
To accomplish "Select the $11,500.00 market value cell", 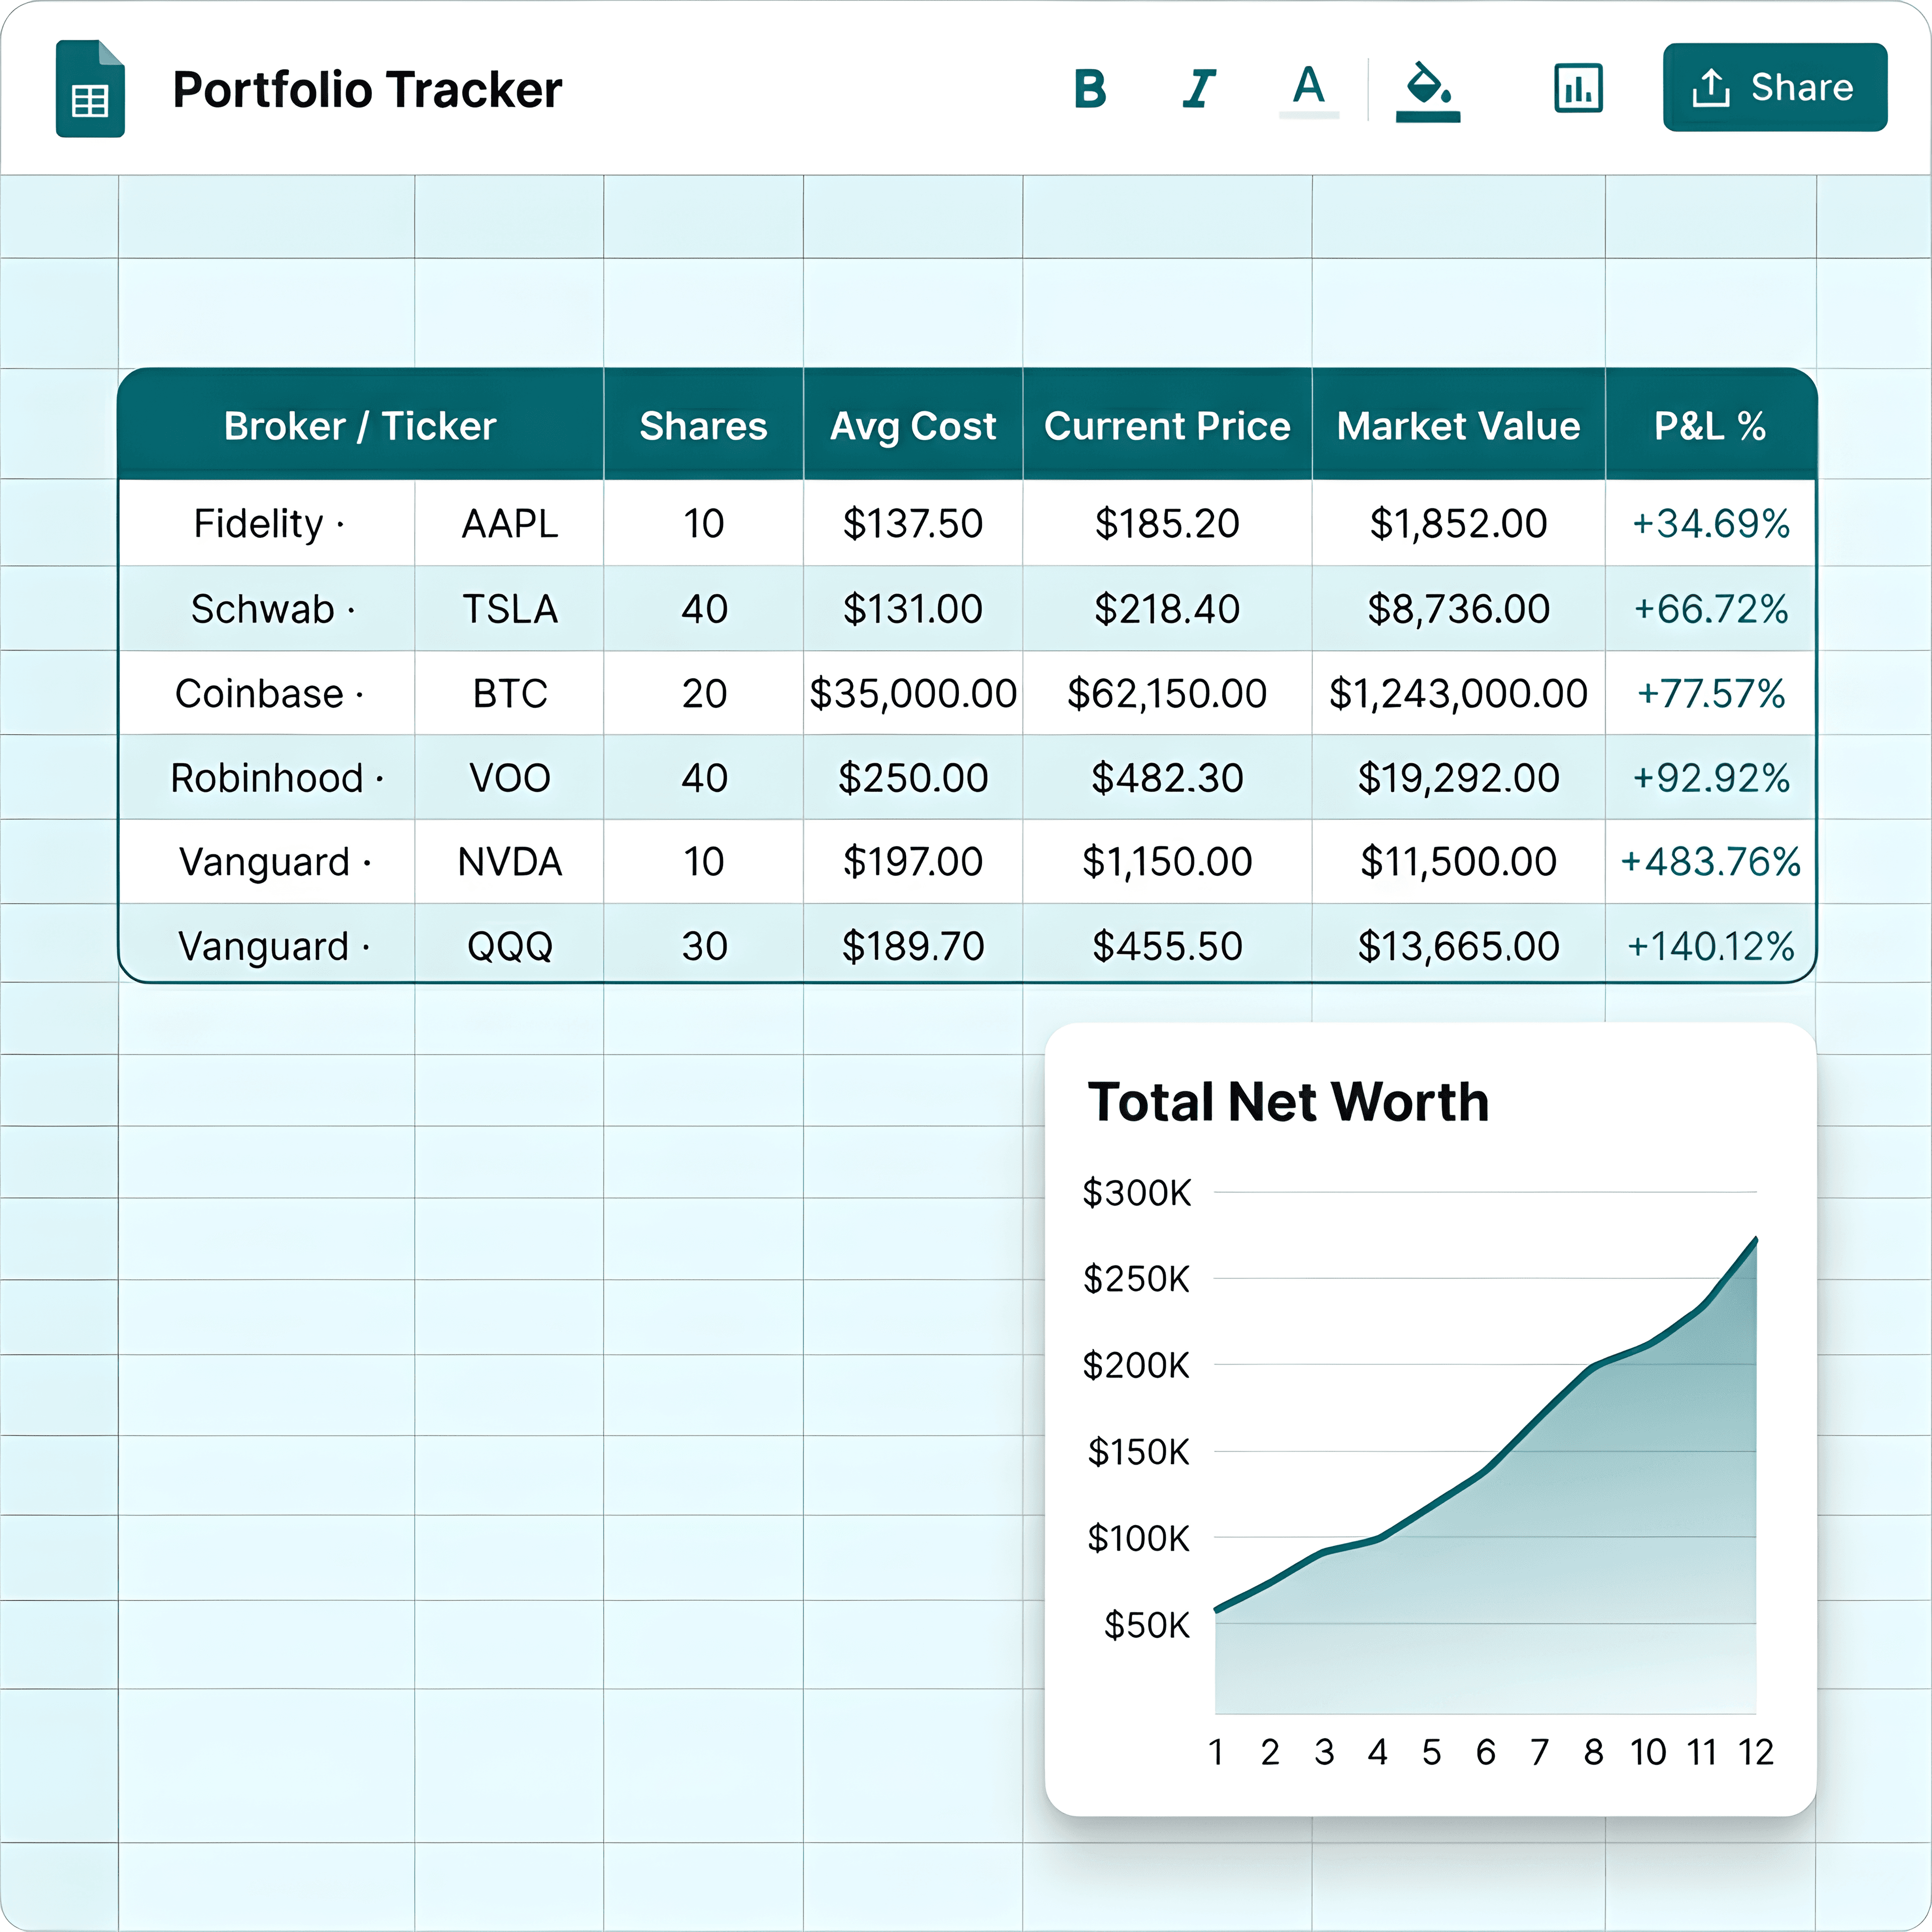I will 1458,861.
